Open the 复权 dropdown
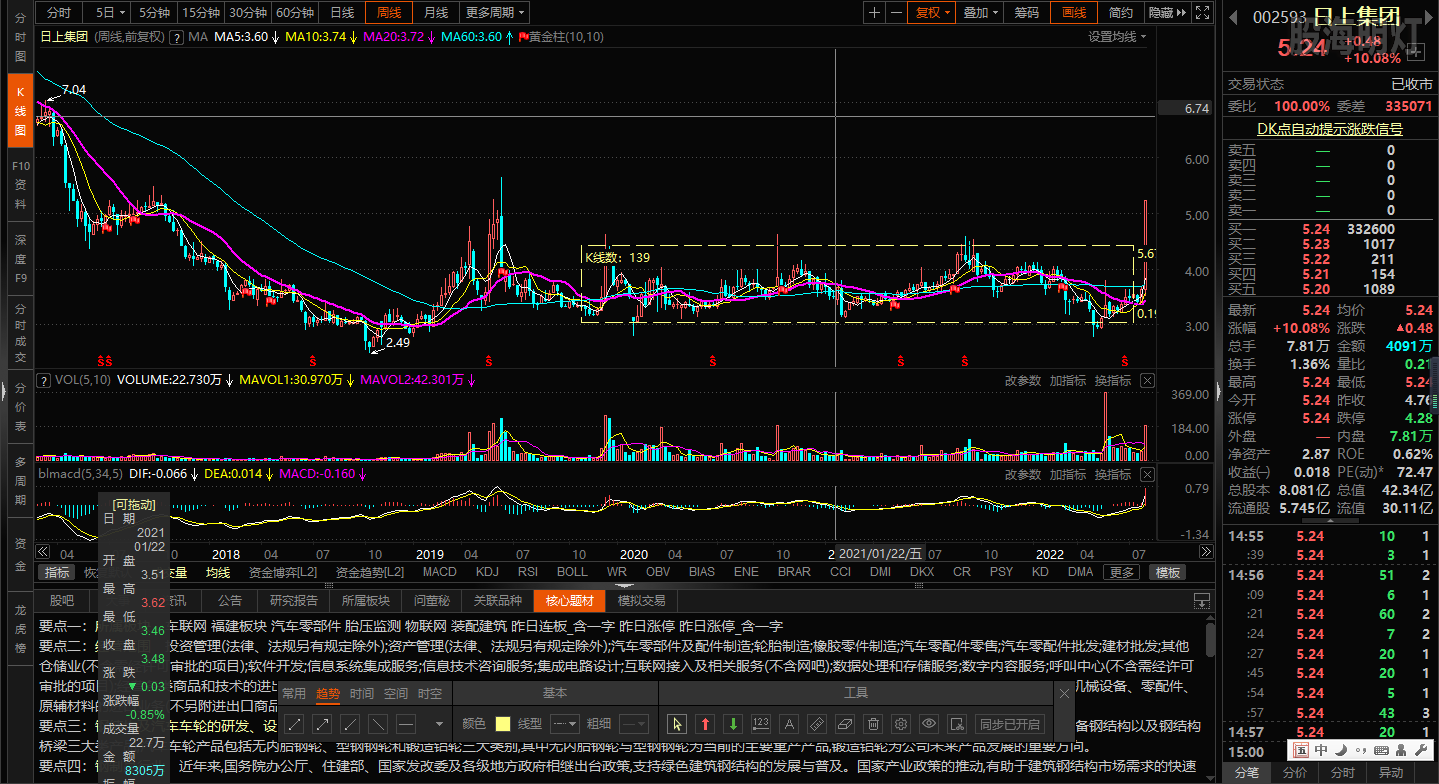Screen dimensions: 1439x784 click(932, 12)
